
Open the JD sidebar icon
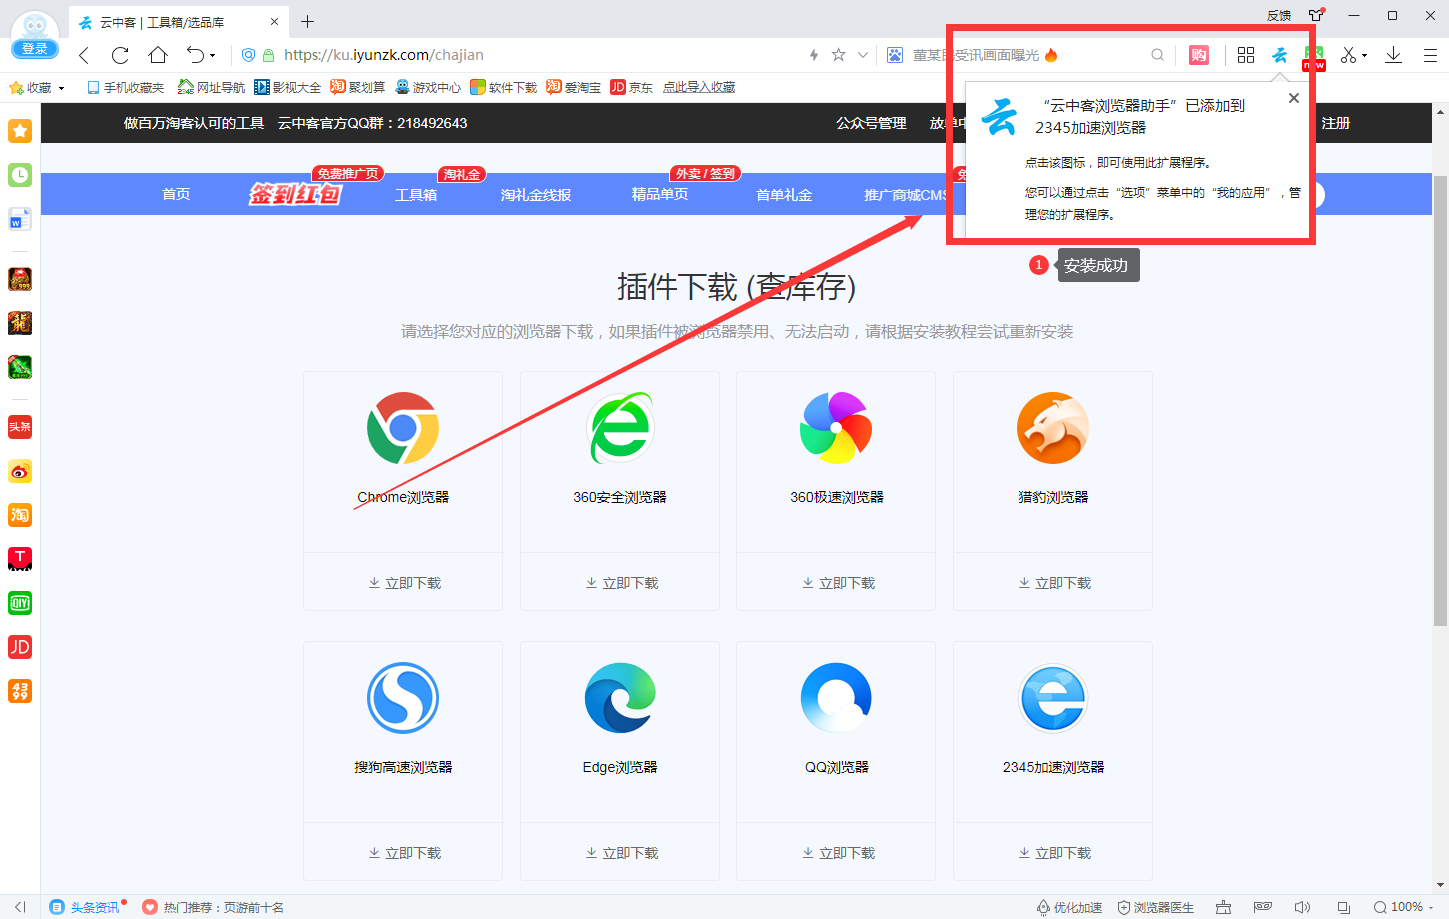pyautogui.click(x=20, y=647)
